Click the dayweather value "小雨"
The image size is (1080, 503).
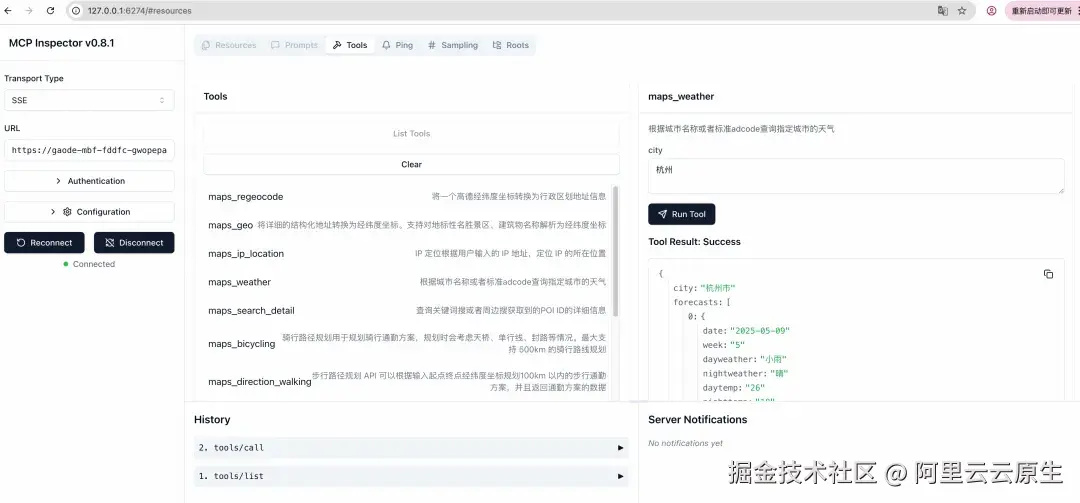773,359
